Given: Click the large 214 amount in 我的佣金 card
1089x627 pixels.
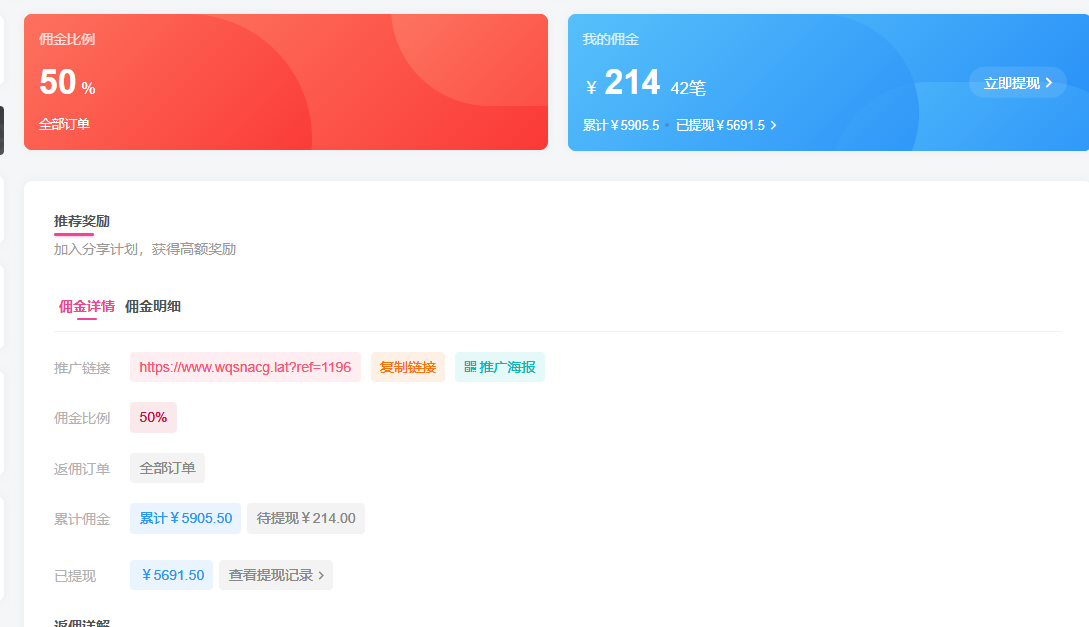Looking at the screenshot, I should [632, 83].
